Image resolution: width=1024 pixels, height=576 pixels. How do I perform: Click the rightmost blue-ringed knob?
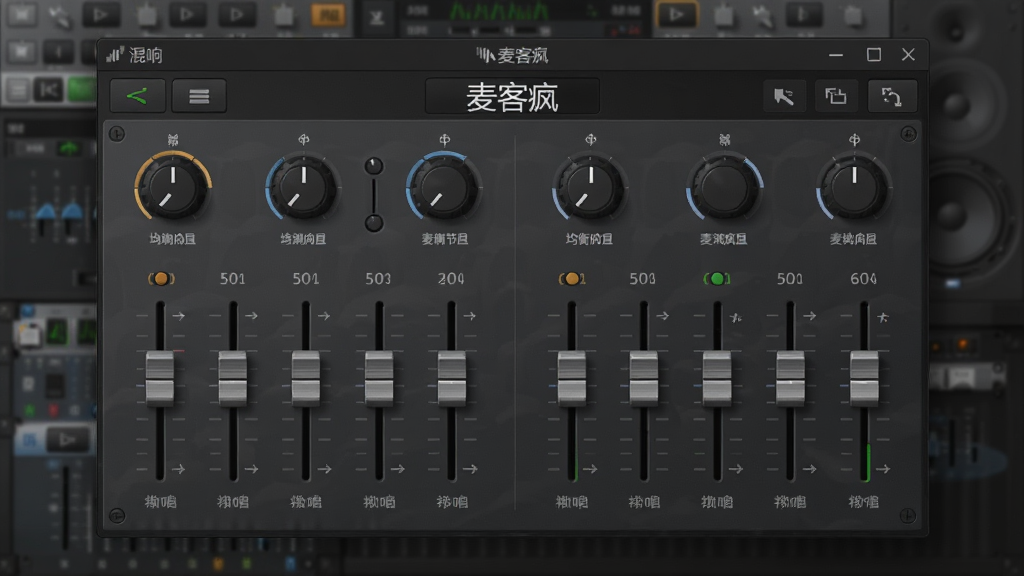pyautogui.click(x=854, y=188)
